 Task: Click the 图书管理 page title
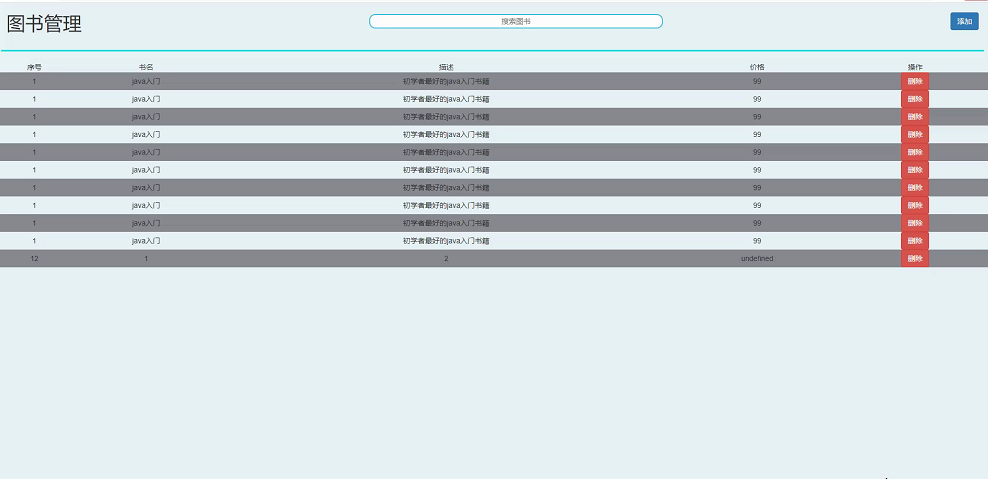pyautogui.click(x=45, y=24)
